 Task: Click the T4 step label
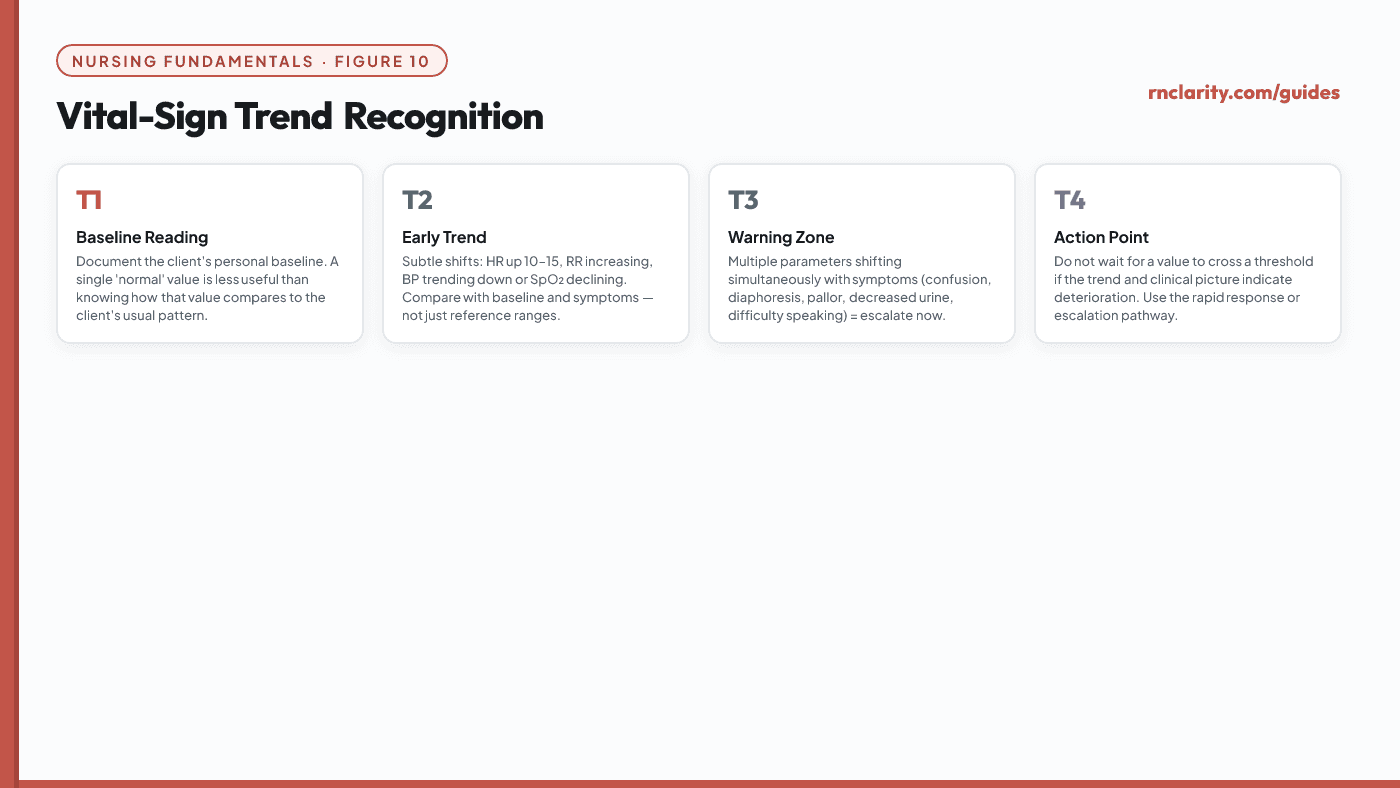click(1070, 200)
